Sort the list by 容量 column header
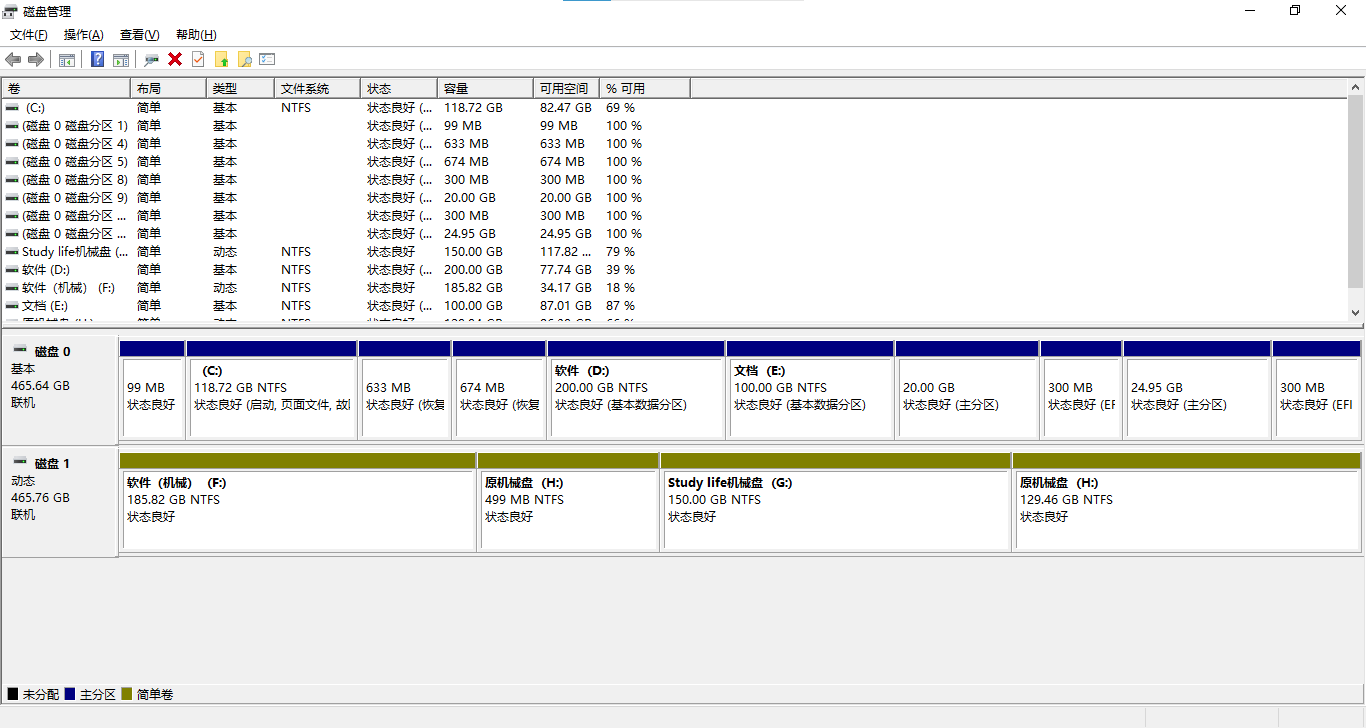Viewport: 1366px width, 728px height. [484, 89]
